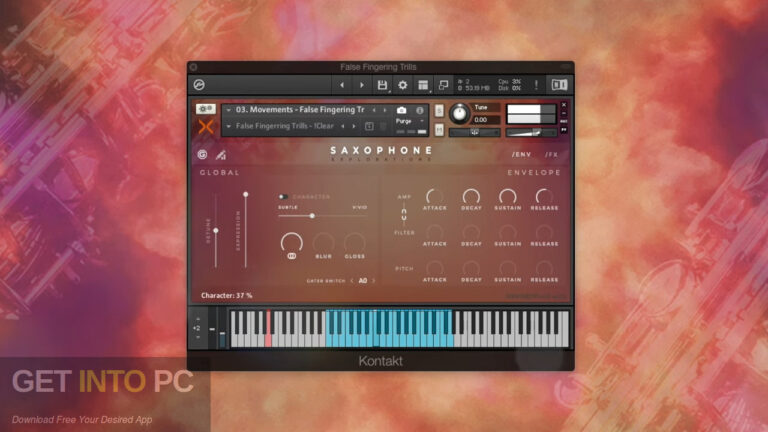Switch to the /ENV tab
The height and width of the screenshot is (432, 768).
pyautogui.click(x=521, y=154)
